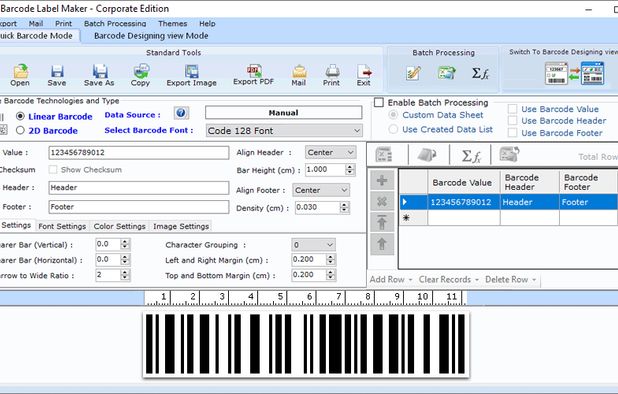The width and height of the screenshot is (618, 394).
Task: Switch to the Color Settings tab
Action: pos(119,226)
